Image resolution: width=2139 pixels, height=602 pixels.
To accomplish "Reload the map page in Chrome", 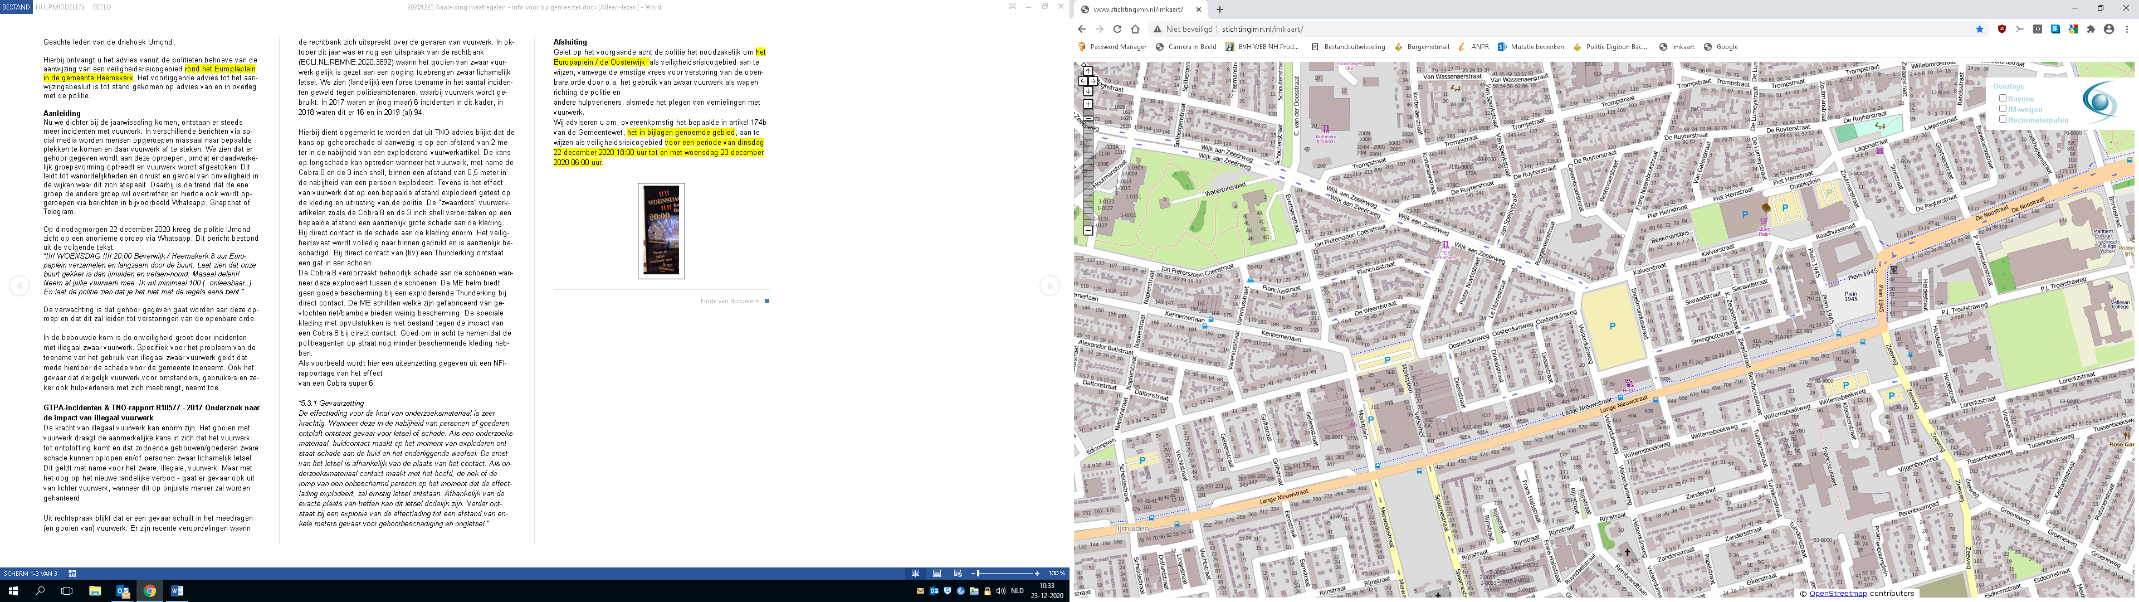I will [1117, 29].
